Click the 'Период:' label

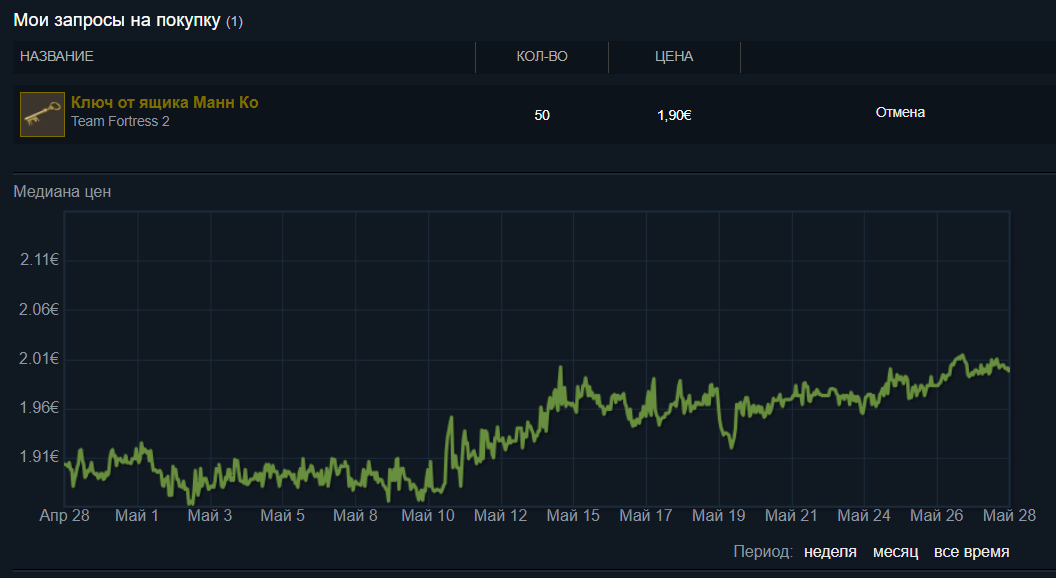pos(763,552)
